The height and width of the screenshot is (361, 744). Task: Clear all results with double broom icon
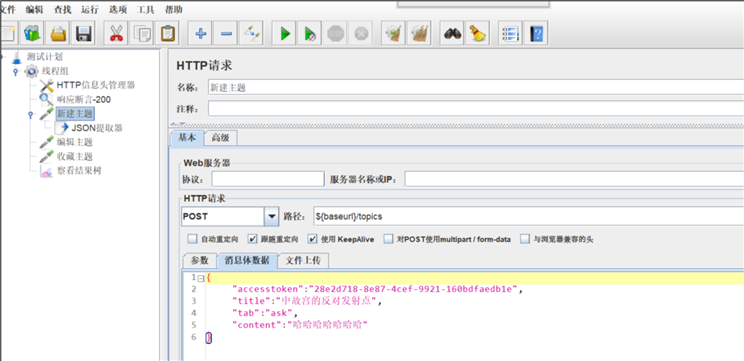(x=419, y=33)
